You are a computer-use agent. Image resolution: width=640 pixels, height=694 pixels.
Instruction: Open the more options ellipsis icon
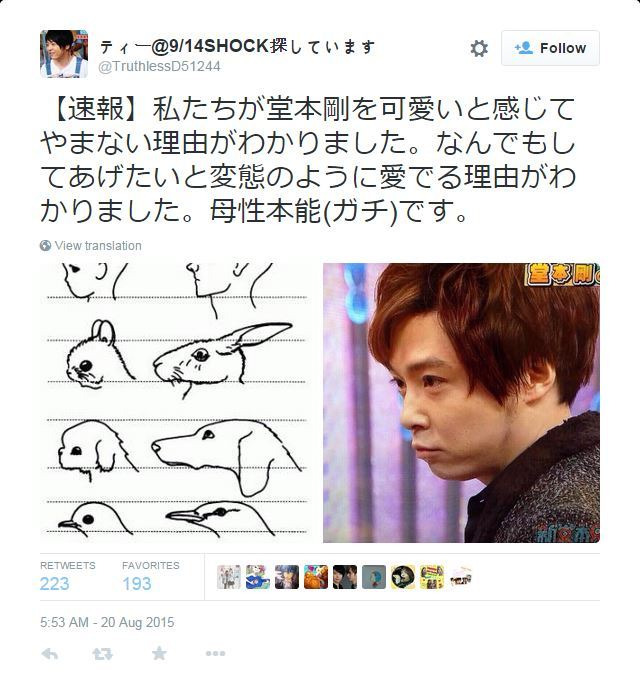click(215, 653)
